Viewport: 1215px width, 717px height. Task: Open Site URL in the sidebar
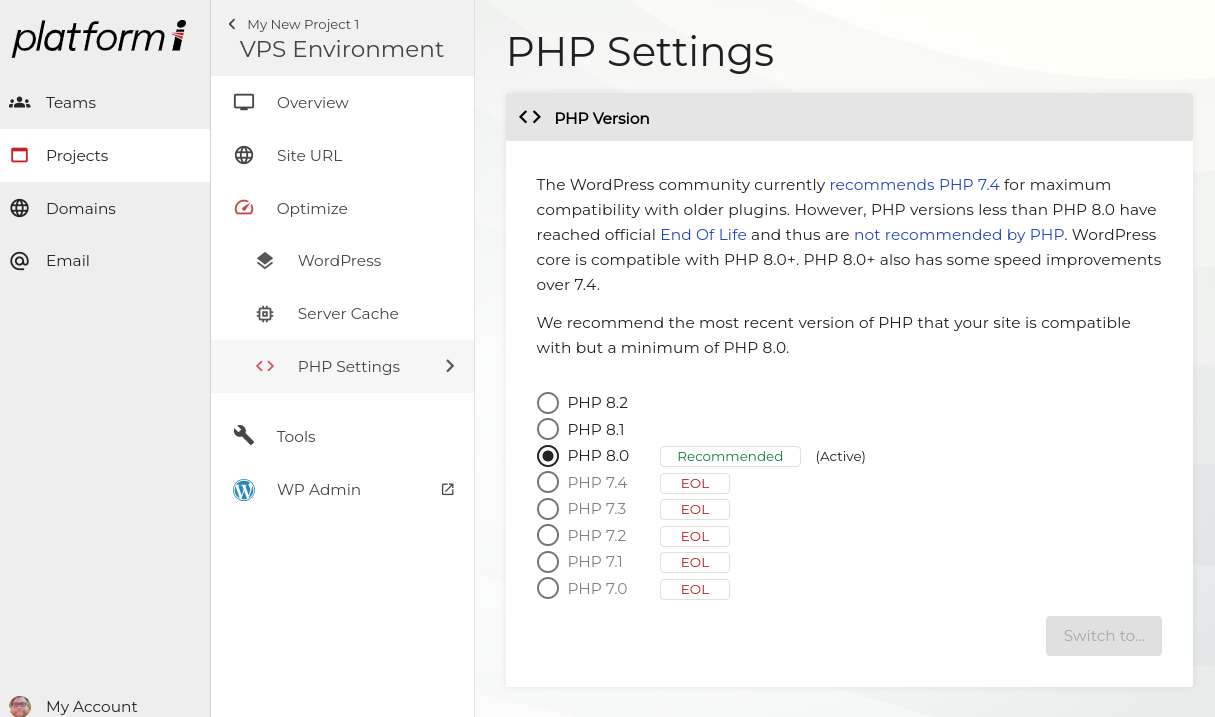pyautogui.click(x=309, y=155)
